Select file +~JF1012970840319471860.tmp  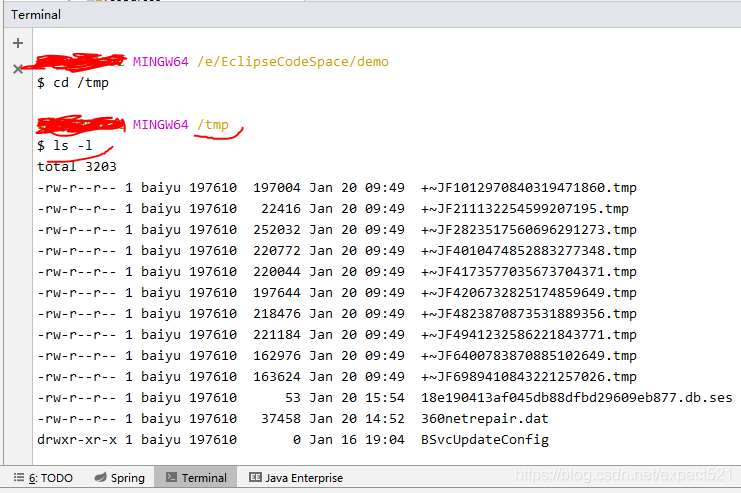click(x=529, y=188)
